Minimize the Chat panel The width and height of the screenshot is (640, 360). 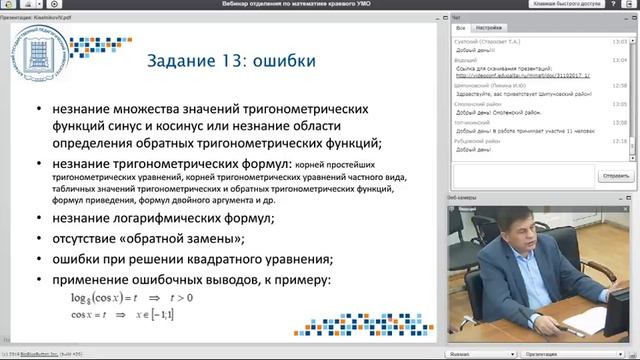627,18
